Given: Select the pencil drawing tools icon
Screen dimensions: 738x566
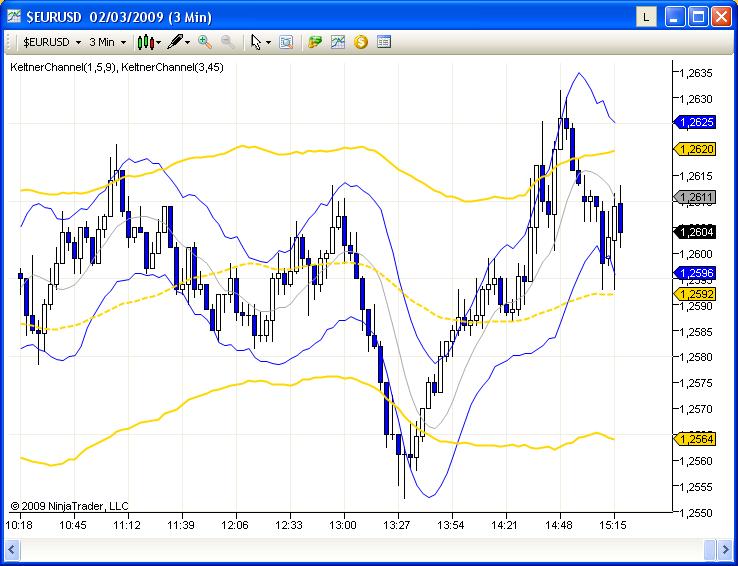Looking at the screenshot, I should [175, 42].
